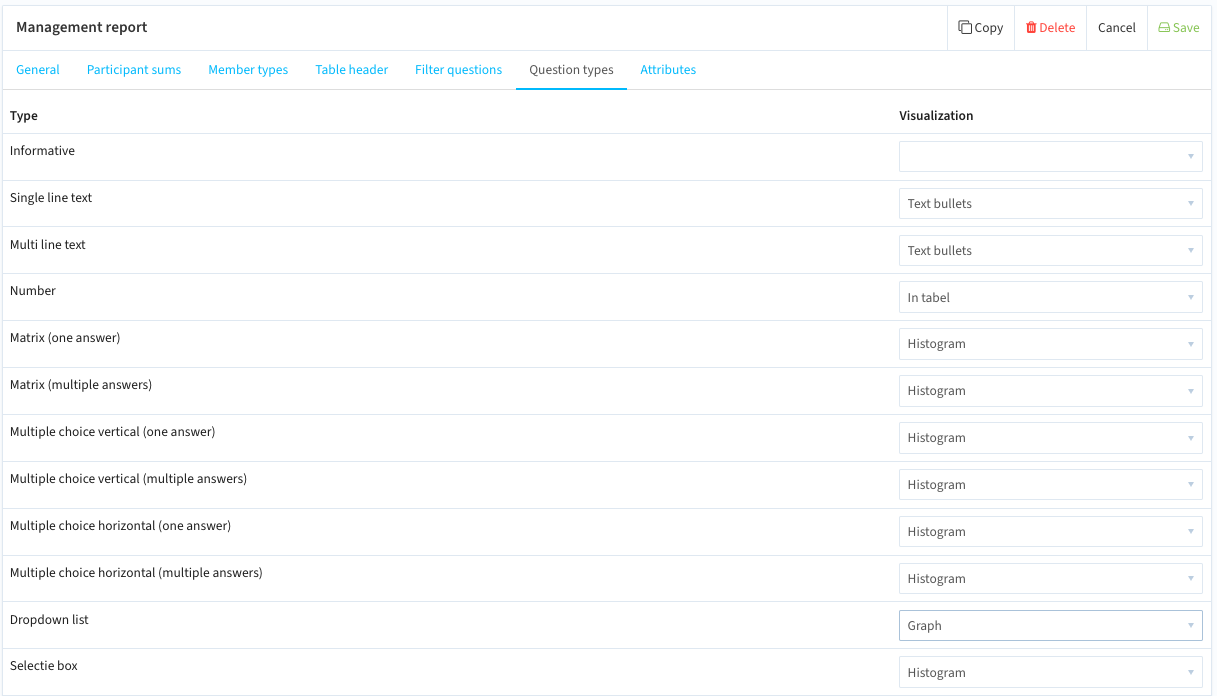Open dropdown for Multiple choice horizontal (one answer)
Screen dimensions: 1217x696
pos(1050,532)
